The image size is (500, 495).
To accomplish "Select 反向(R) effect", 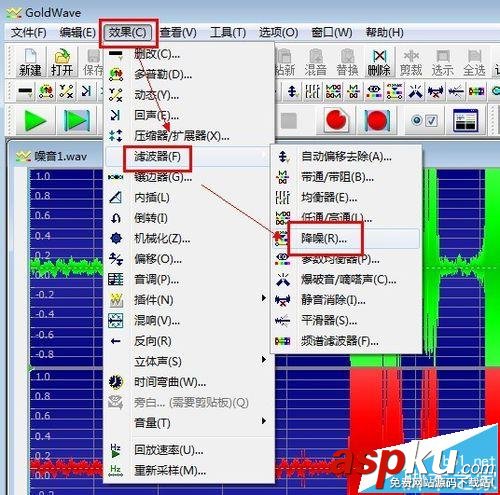I will click(x=188, y=341).
